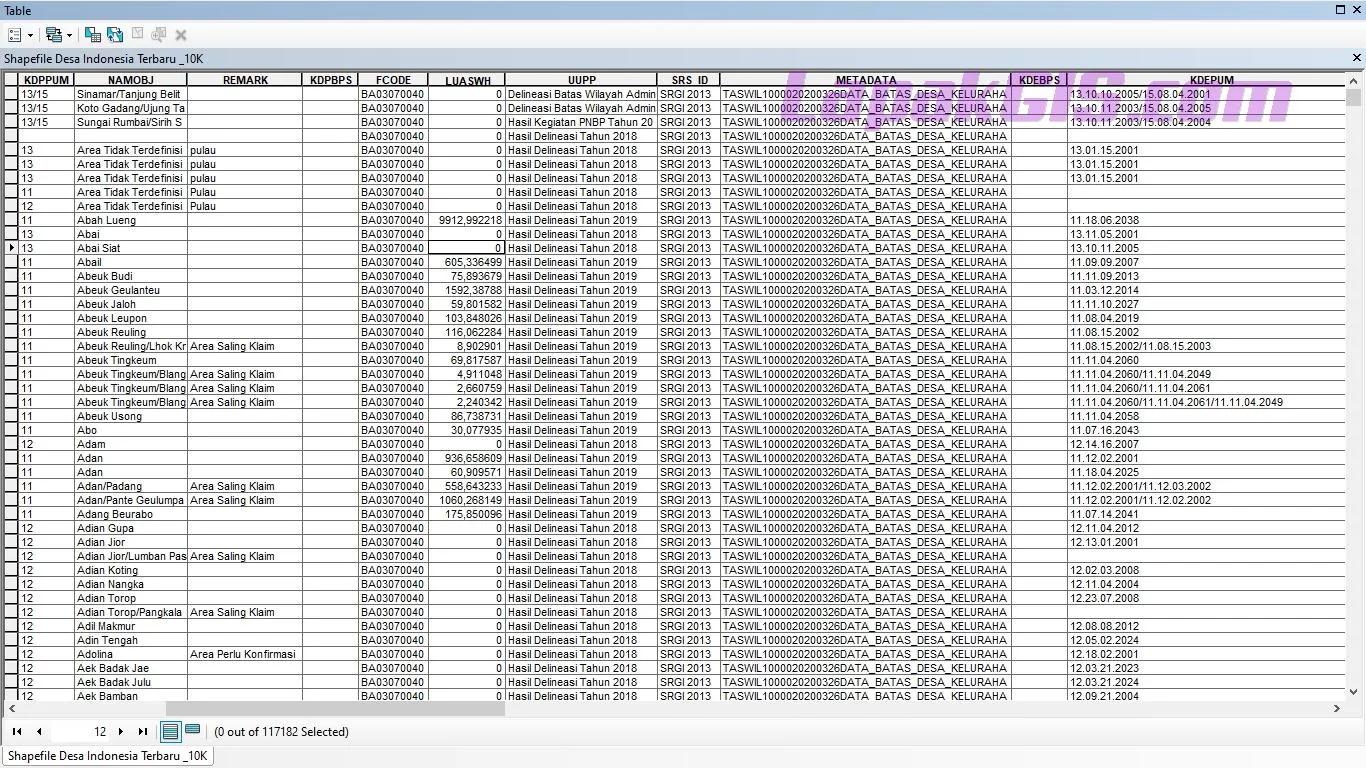Click the KDEBPS column header
The height and width of the screenshot is (768, 1366).
pyautogui.click(x=1040, y=80)
